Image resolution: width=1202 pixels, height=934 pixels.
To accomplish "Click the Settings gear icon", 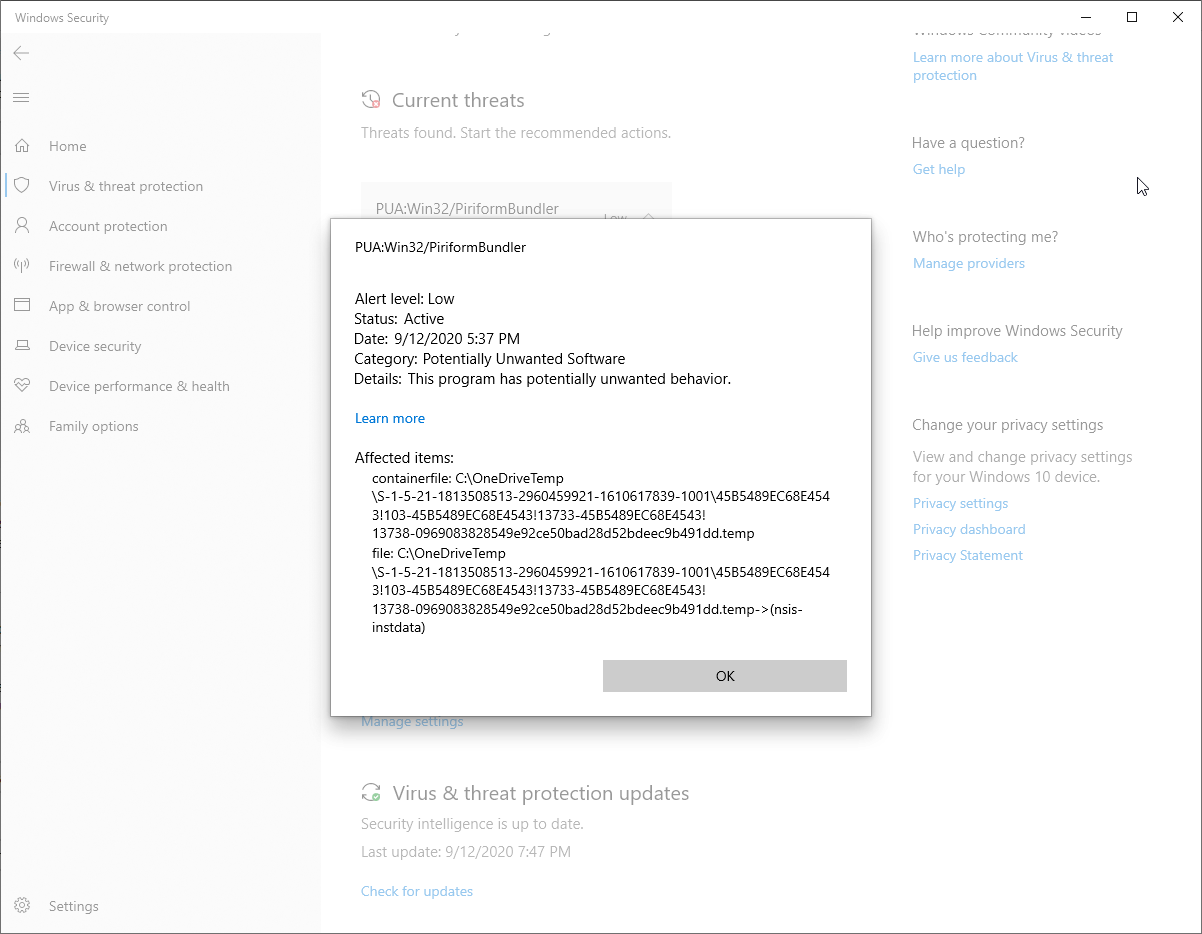I will coord(22,906).
